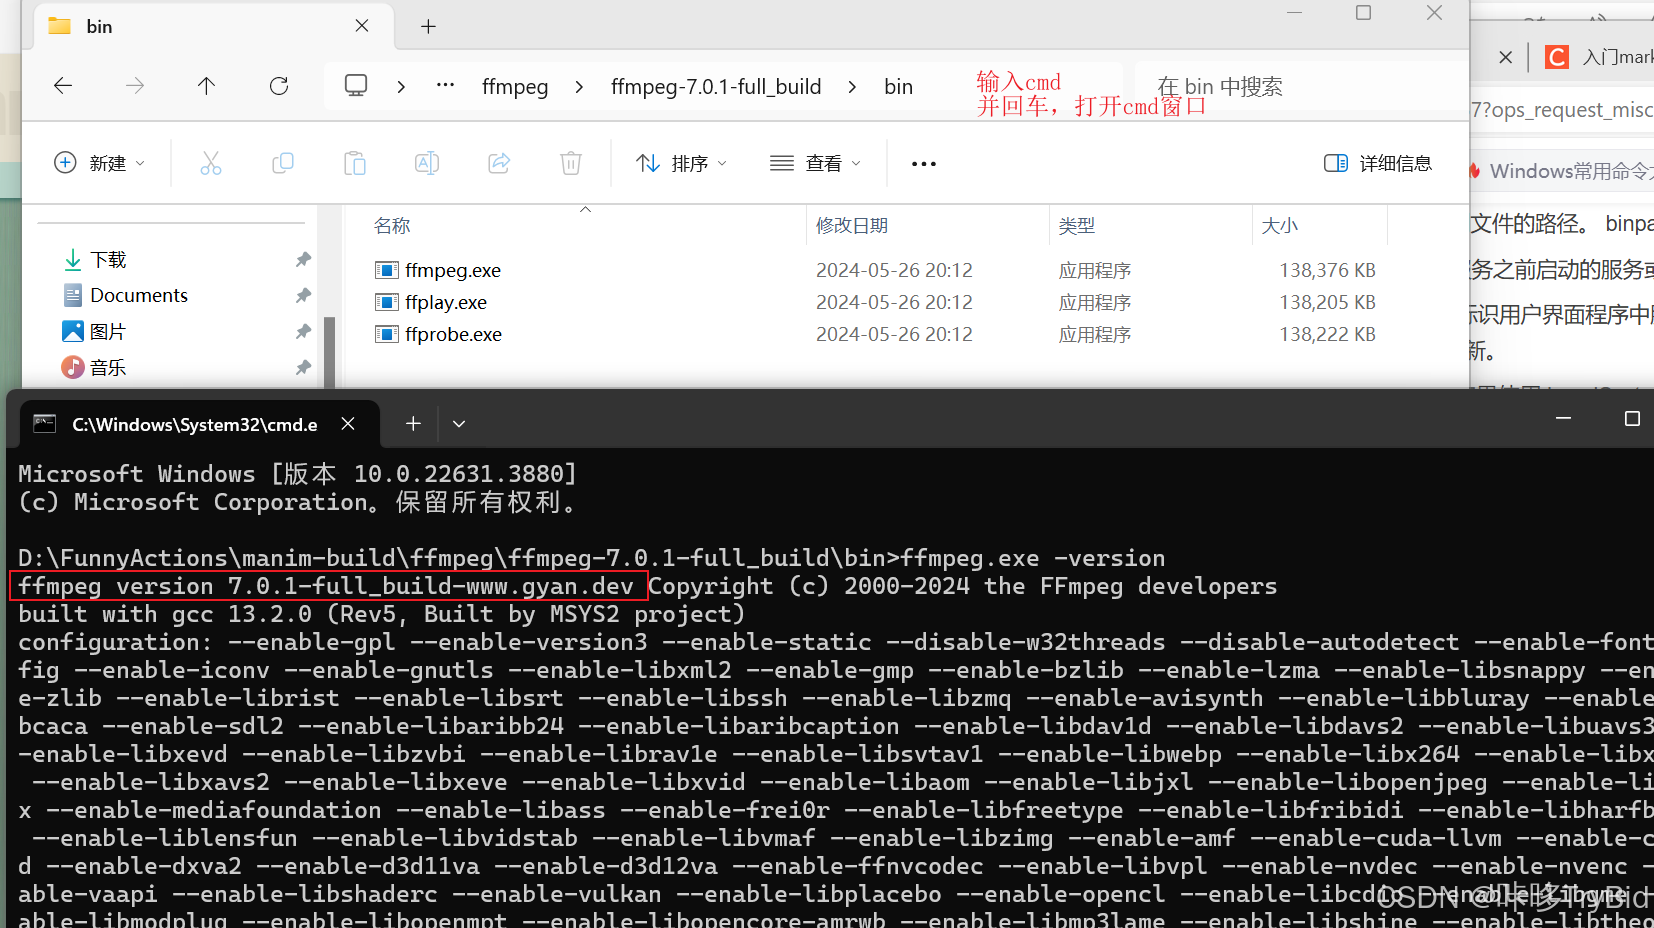
Task: Click 应用程序 type of ffplay.exe
Action: coord(1095,302)
